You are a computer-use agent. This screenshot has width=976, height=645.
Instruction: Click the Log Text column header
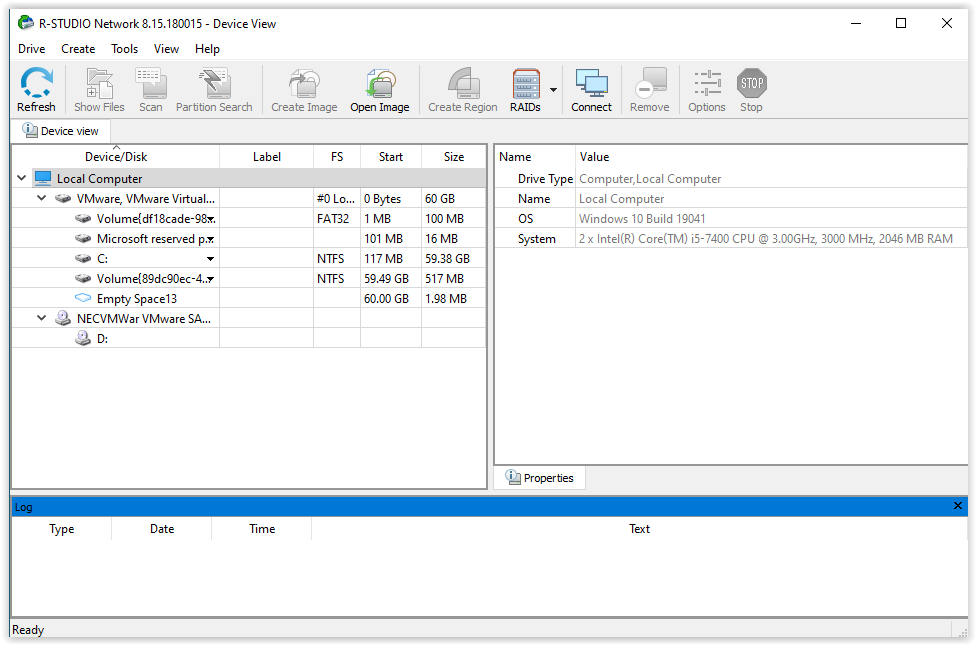click(x=639, y=529)
